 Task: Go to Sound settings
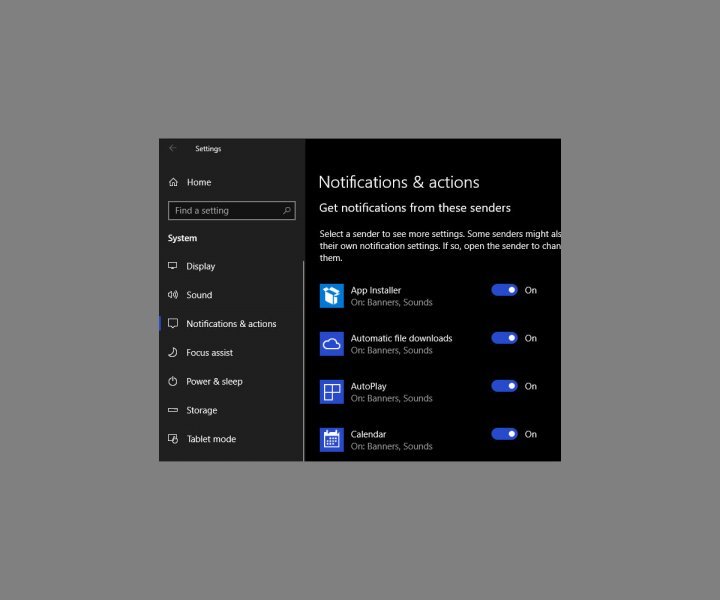231,295
